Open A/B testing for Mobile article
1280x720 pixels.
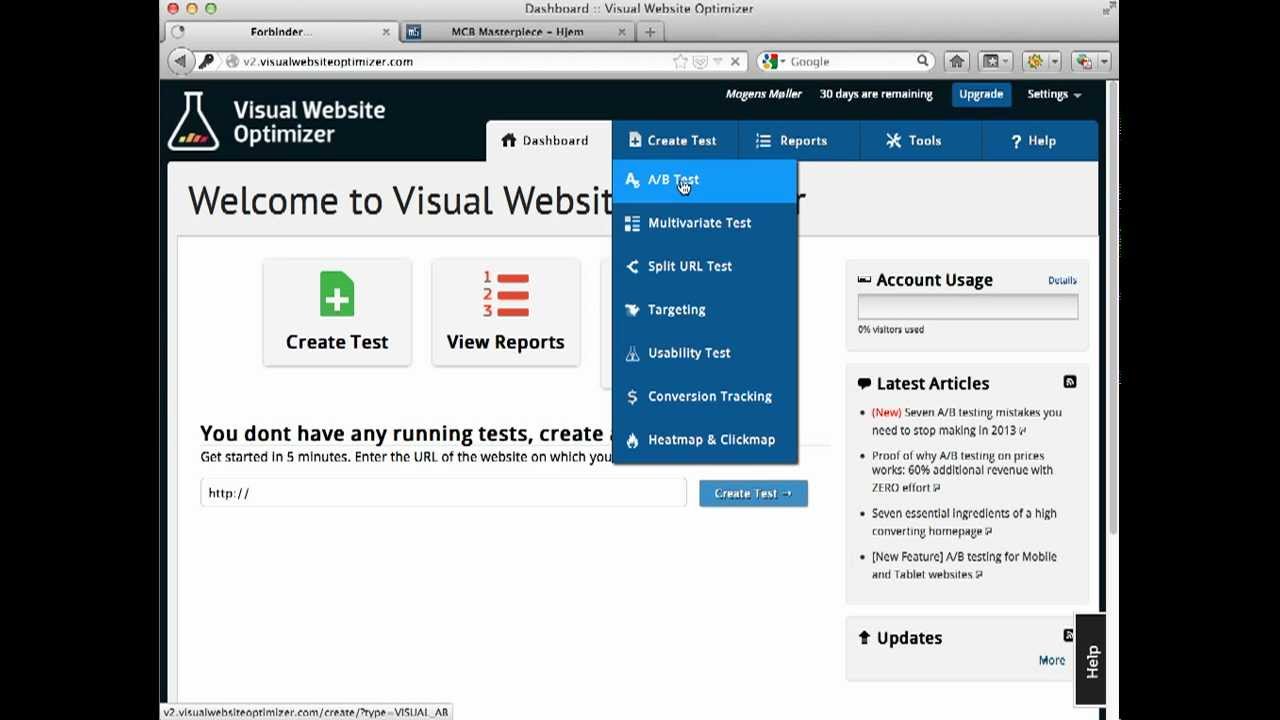point(964,565)
